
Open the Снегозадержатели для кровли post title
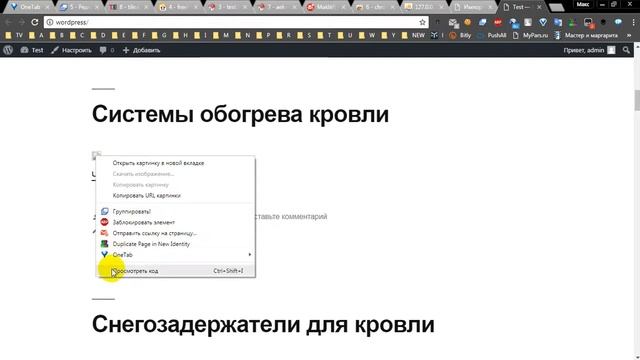coord(263,324)
